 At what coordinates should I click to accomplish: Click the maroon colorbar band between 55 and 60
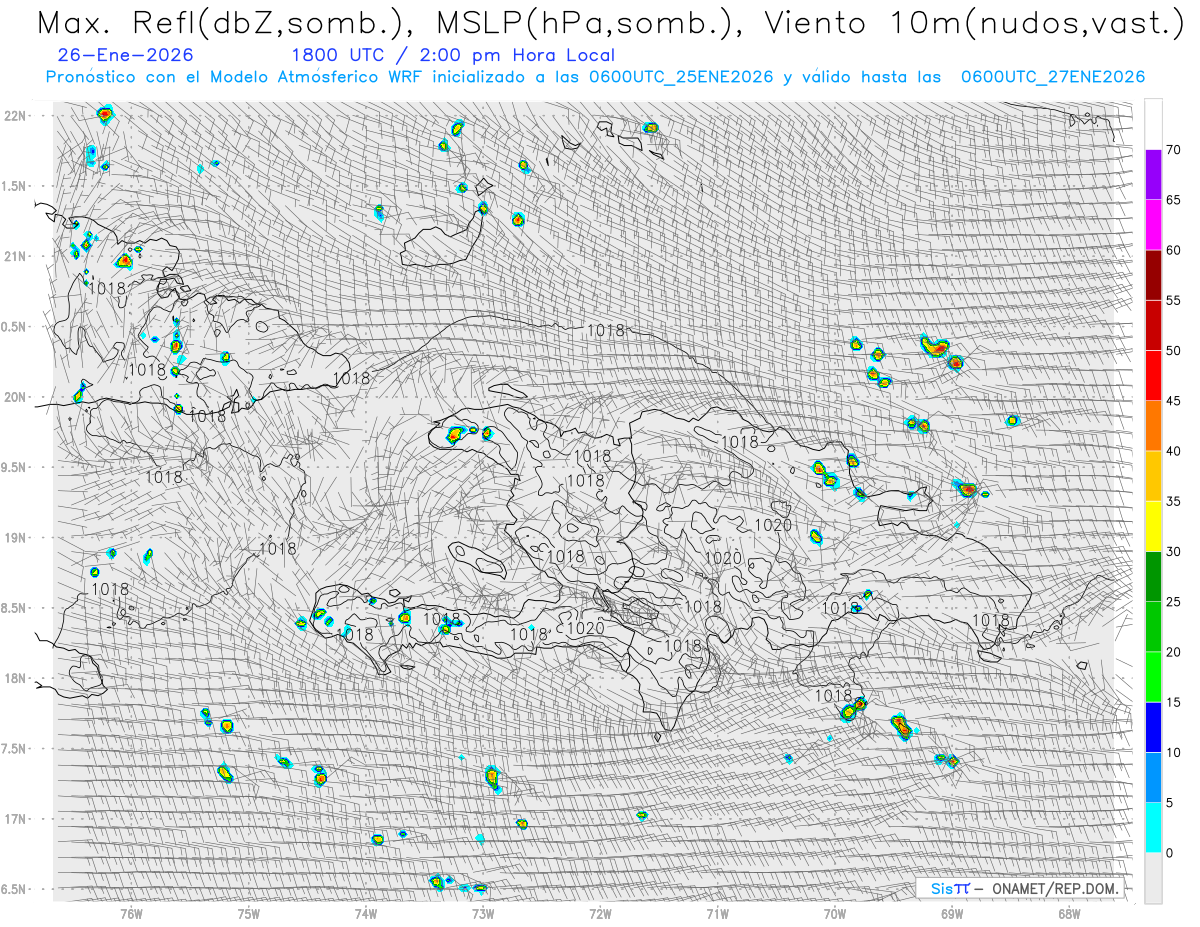(1153, 275)
